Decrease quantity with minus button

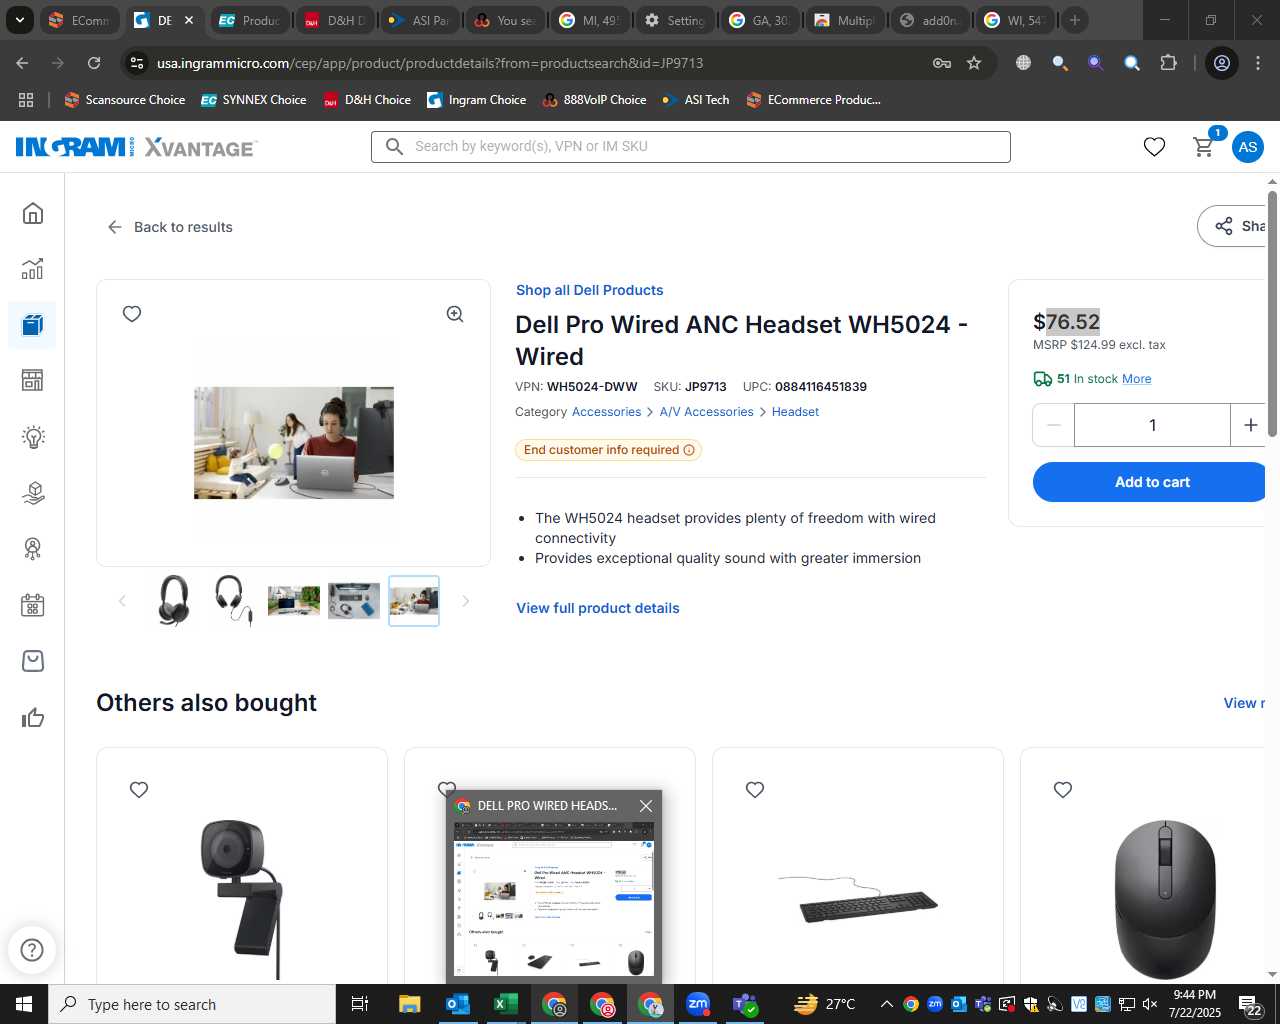1053,425
